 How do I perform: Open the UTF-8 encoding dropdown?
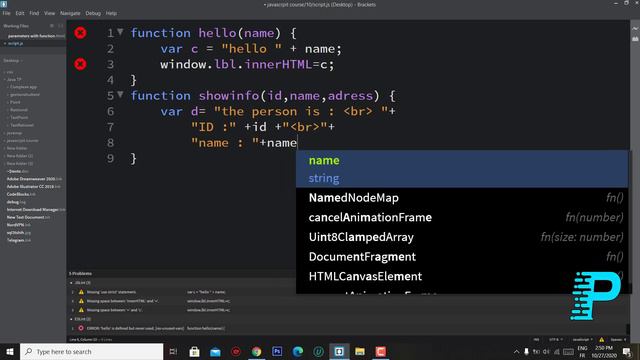click(556, 340)
